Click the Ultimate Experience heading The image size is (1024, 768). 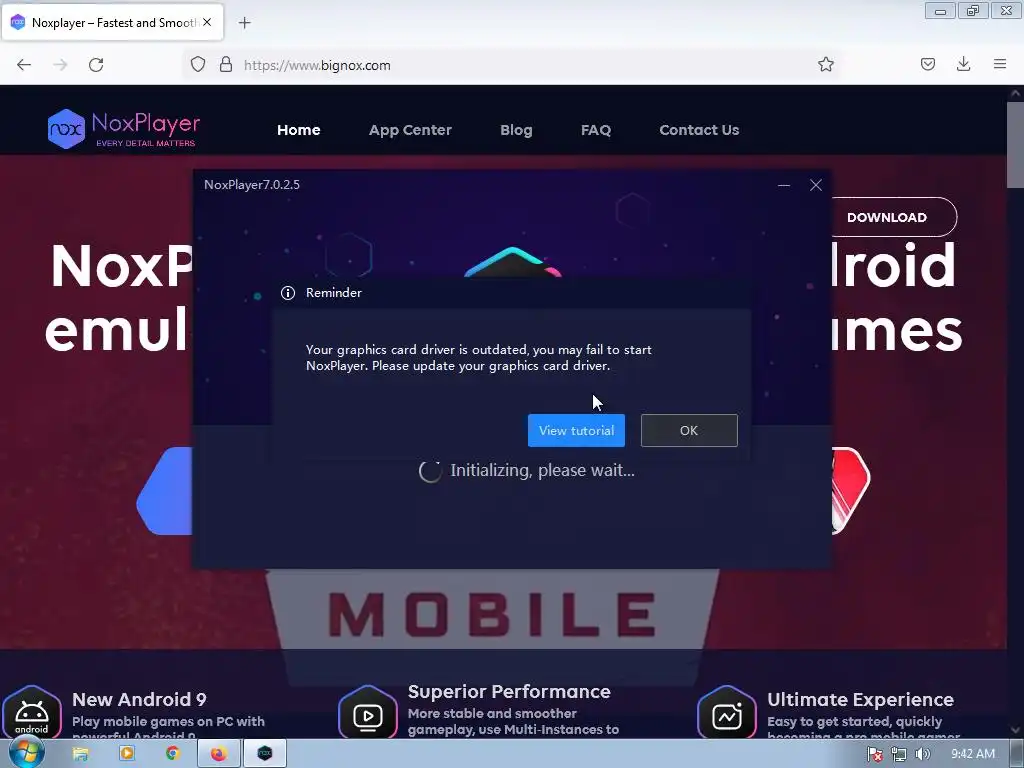point(860,699)
